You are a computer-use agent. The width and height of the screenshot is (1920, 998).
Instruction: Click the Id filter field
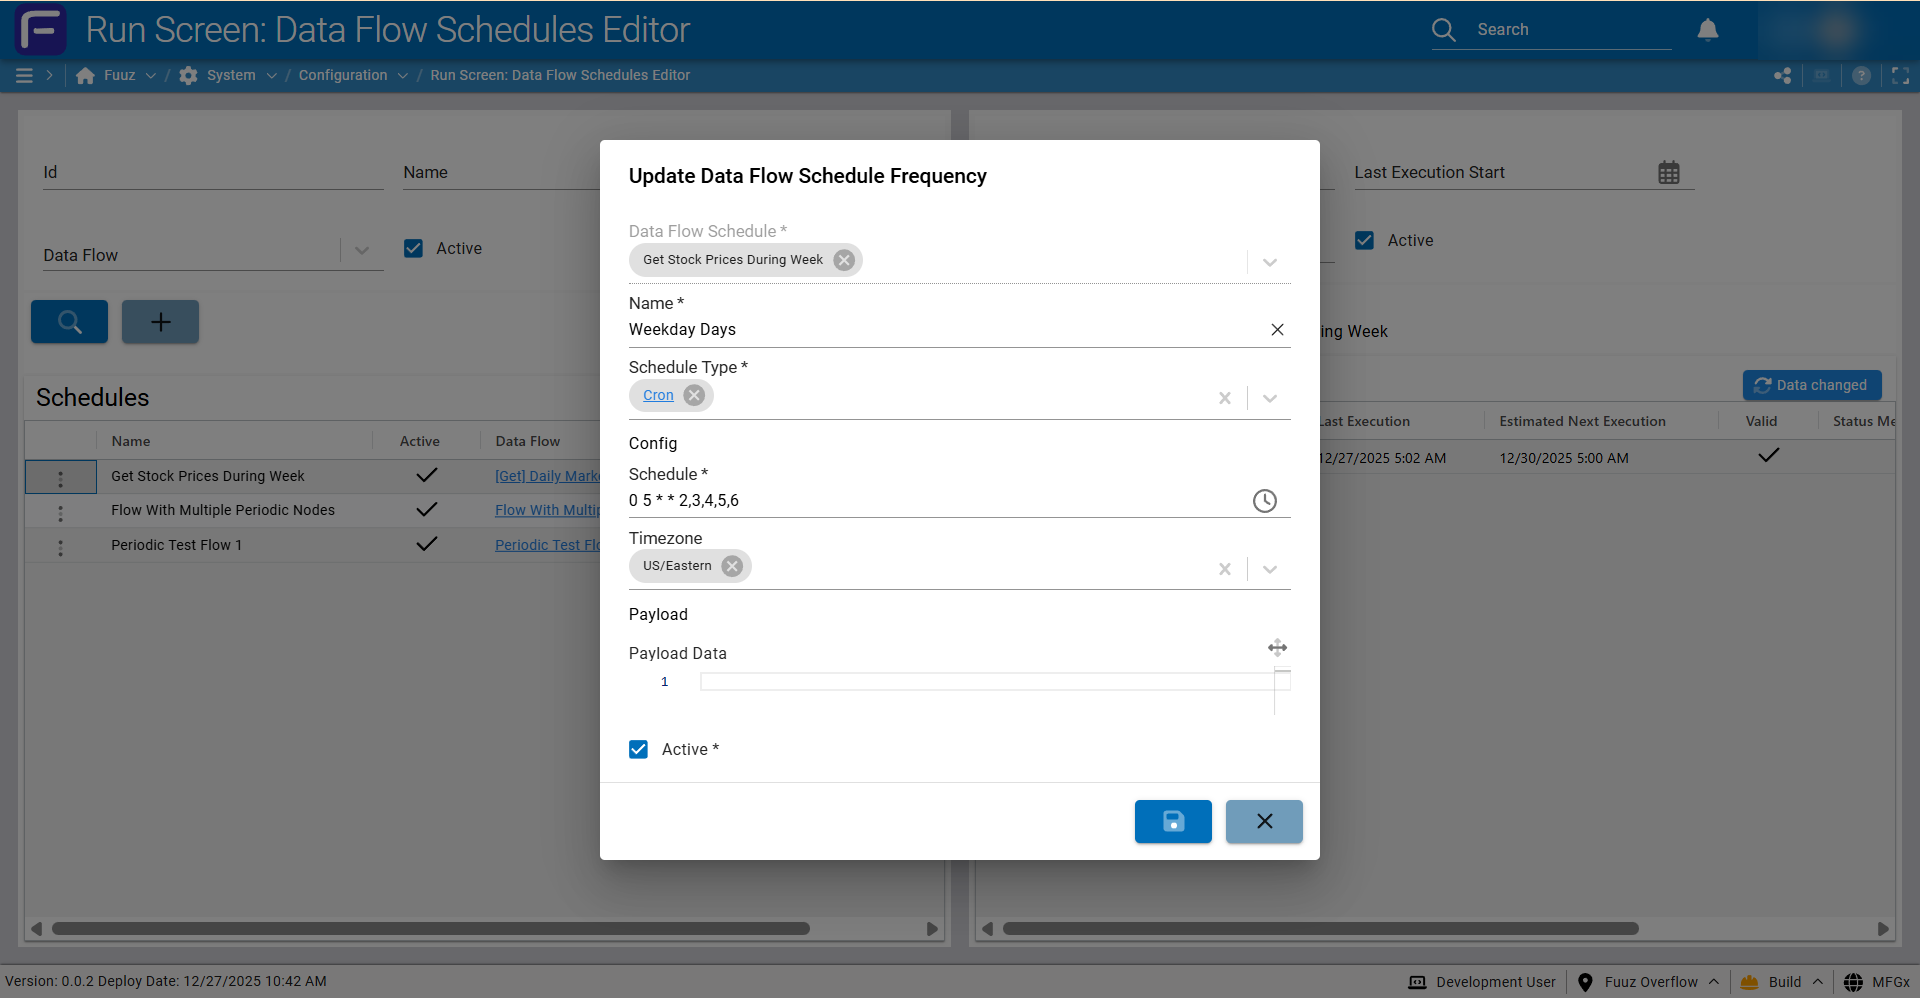click(x=213, y=172)
